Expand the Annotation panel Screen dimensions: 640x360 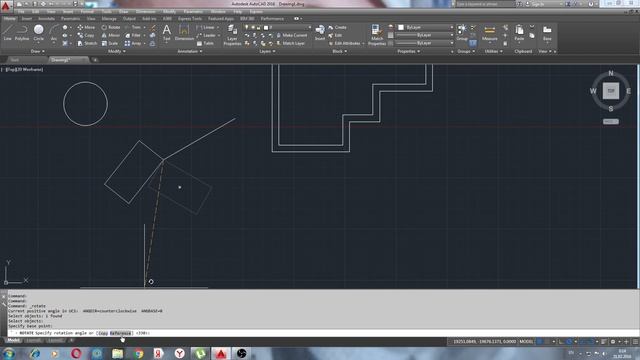tap(190, 51)
